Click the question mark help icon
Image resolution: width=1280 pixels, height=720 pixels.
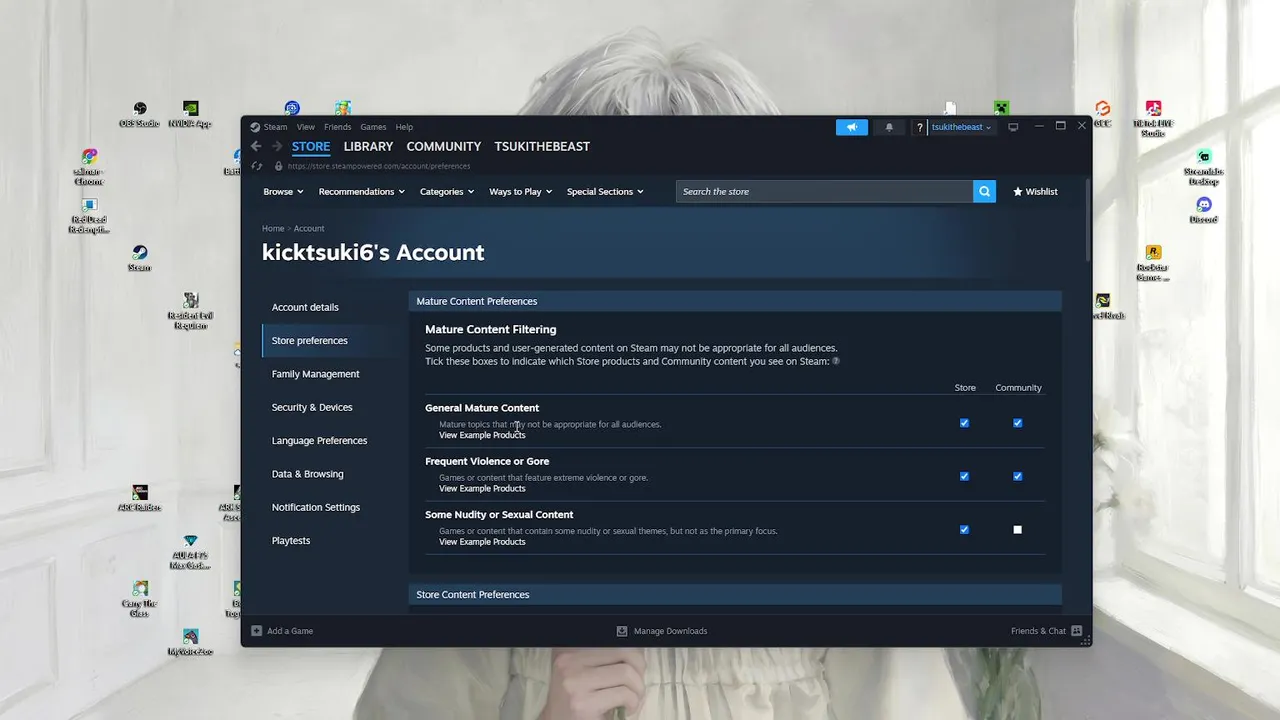coord(920,127)
